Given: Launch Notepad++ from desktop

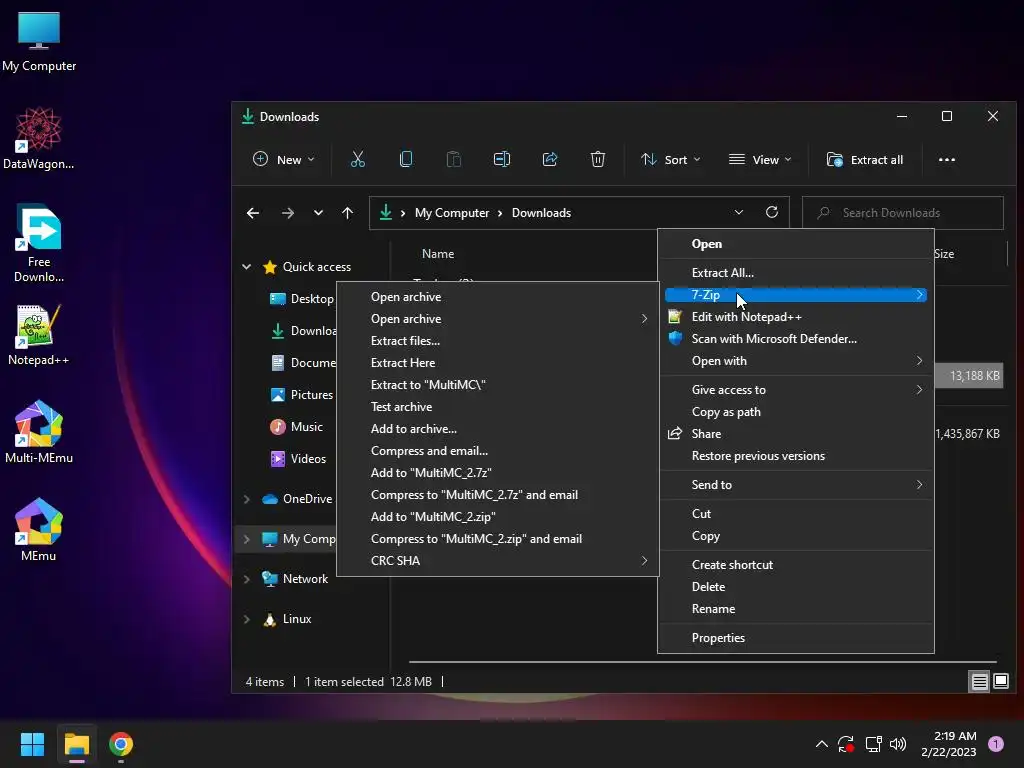Looking at the screenshot, I should click(39, 335).
